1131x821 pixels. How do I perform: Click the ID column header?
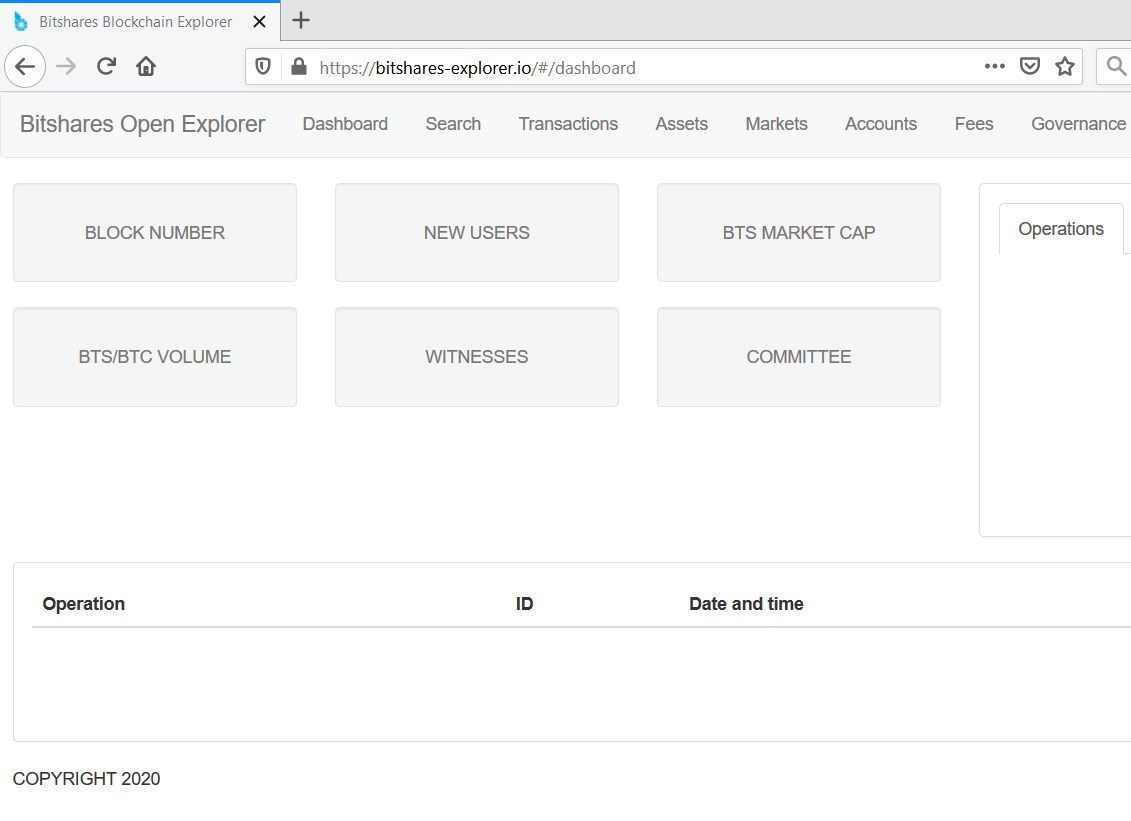point(524,604)
